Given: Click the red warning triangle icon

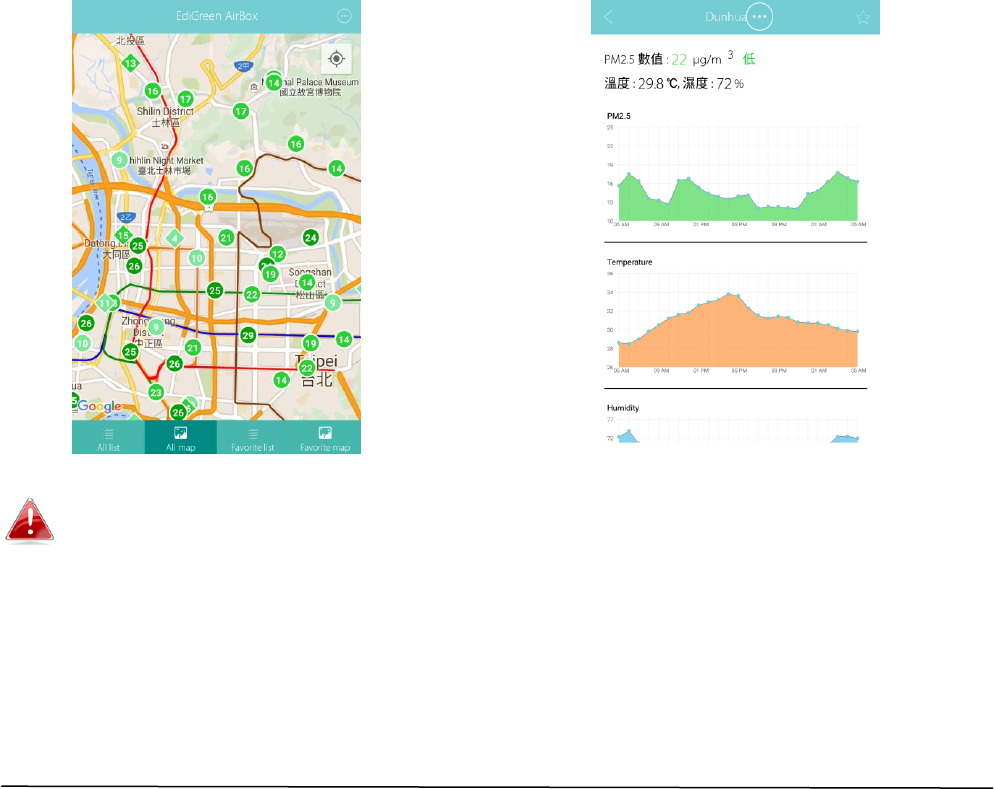Looking at the screenshot, I should pyautogui.click(x=30, y=522).
